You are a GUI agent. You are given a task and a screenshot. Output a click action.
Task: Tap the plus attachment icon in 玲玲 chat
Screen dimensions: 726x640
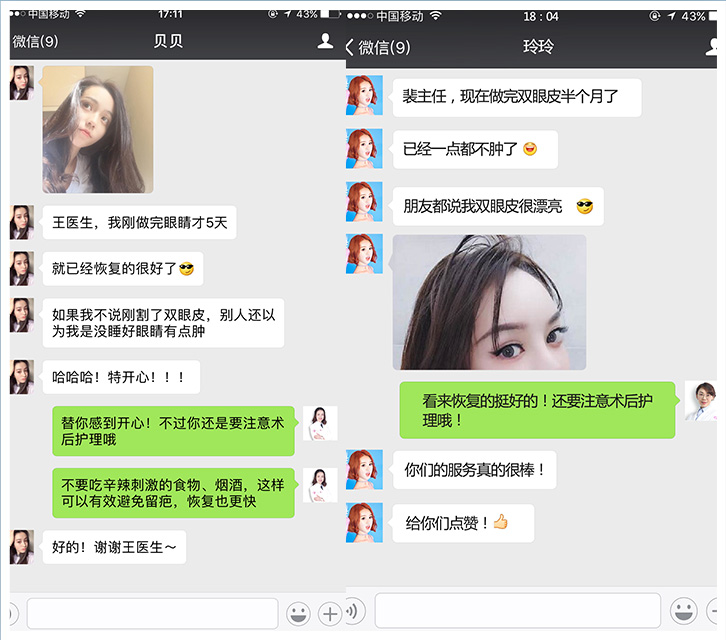pos(716,610)
